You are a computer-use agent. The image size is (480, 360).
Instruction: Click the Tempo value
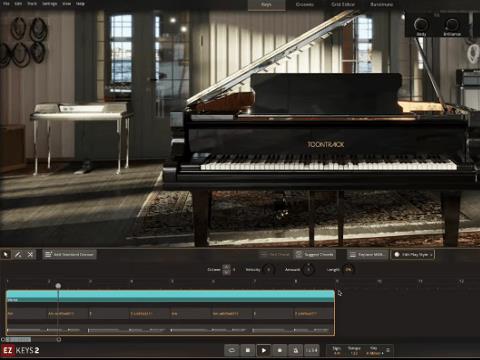[354, 353]
